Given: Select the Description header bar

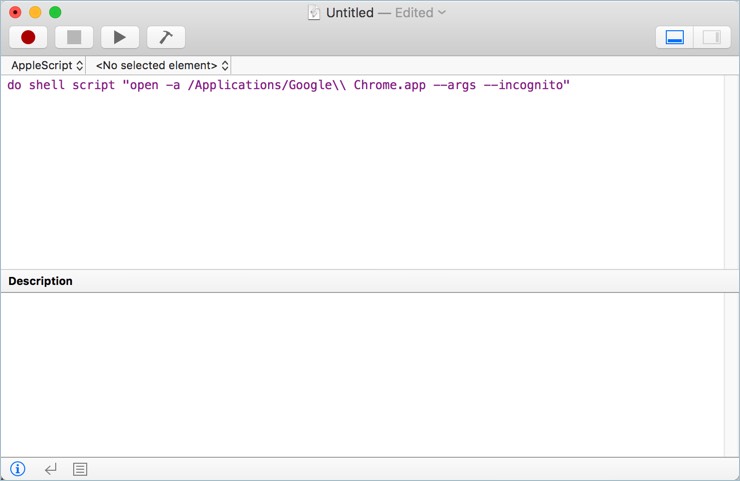Looking at the screenshot, I should pyautogui.click(x=360, y=281).
